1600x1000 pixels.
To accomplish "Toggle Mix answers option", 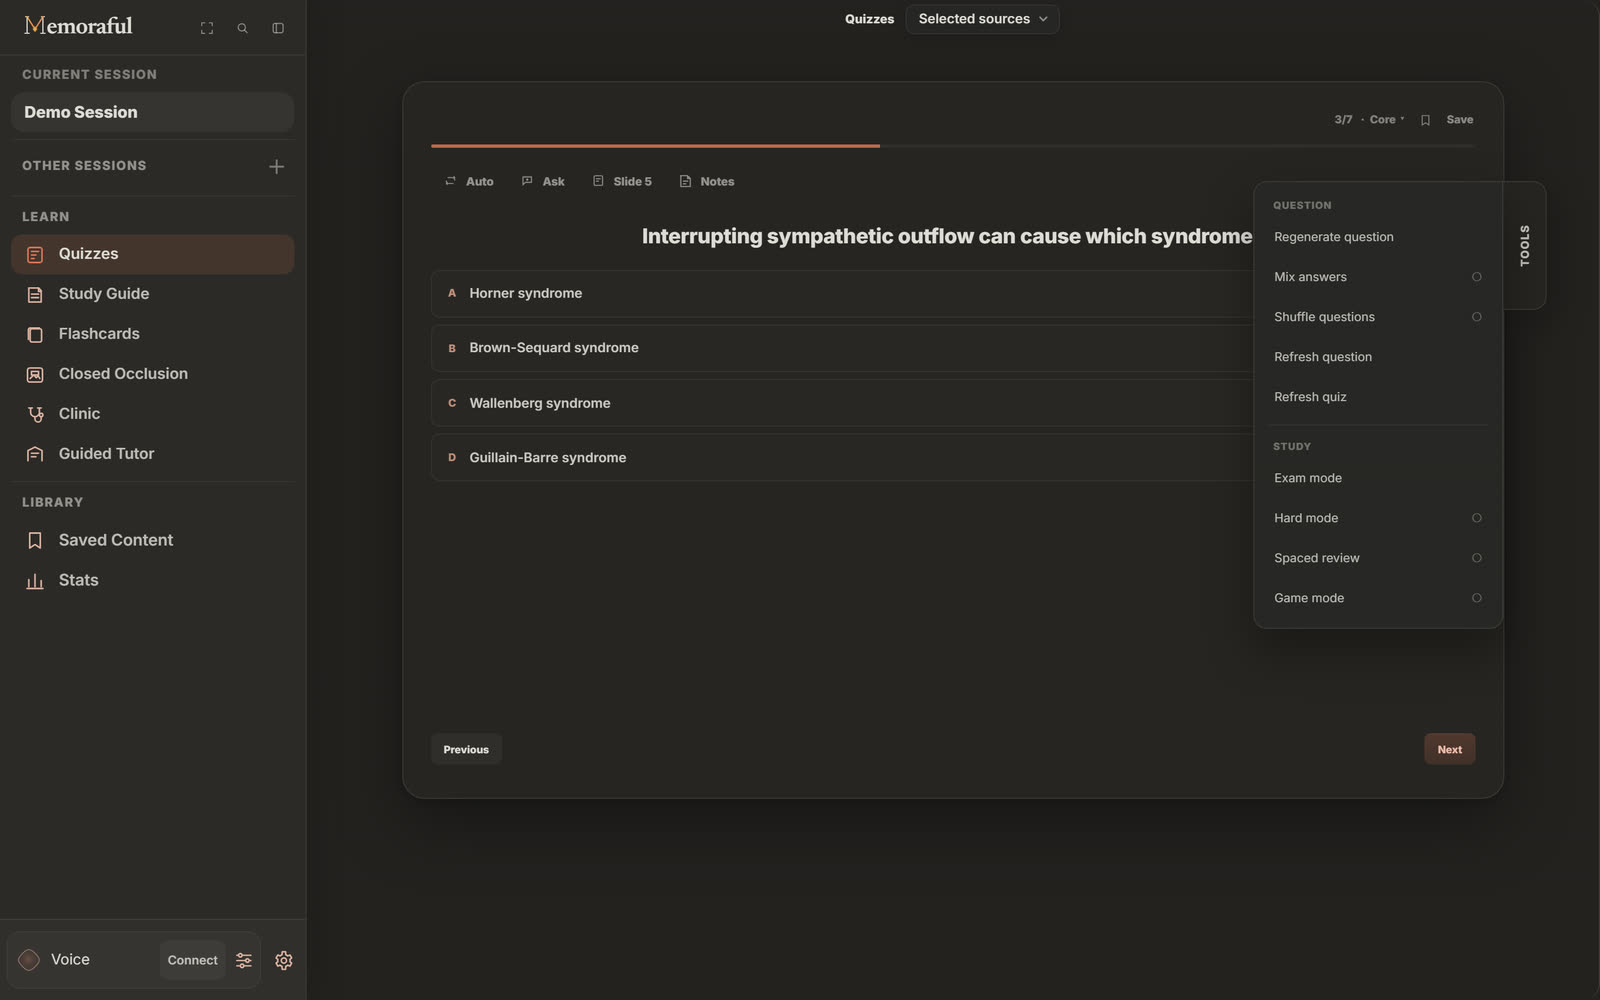I will [x=1476, y=277].
